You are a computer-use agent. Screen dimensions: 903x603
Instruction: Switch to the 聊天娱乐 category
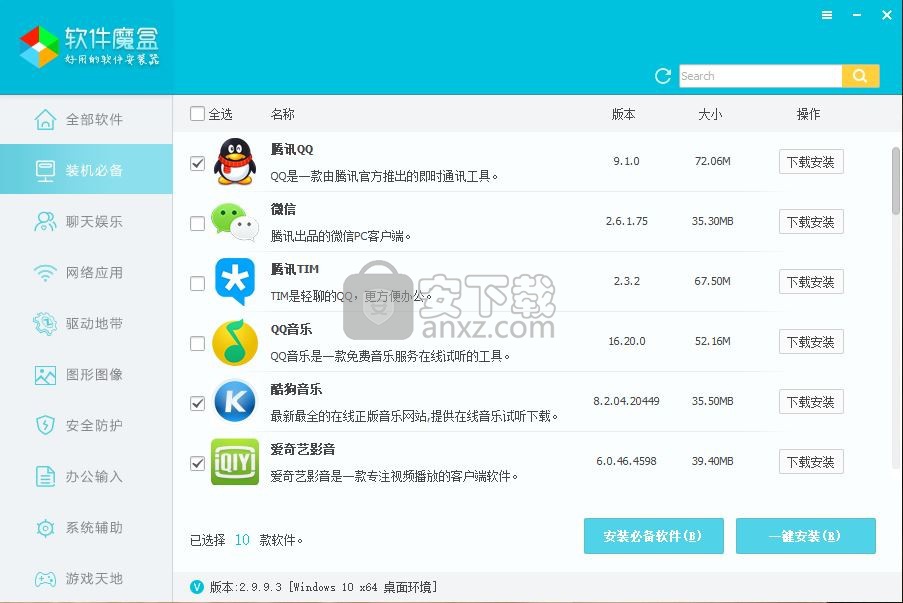(x=86, y=221)
